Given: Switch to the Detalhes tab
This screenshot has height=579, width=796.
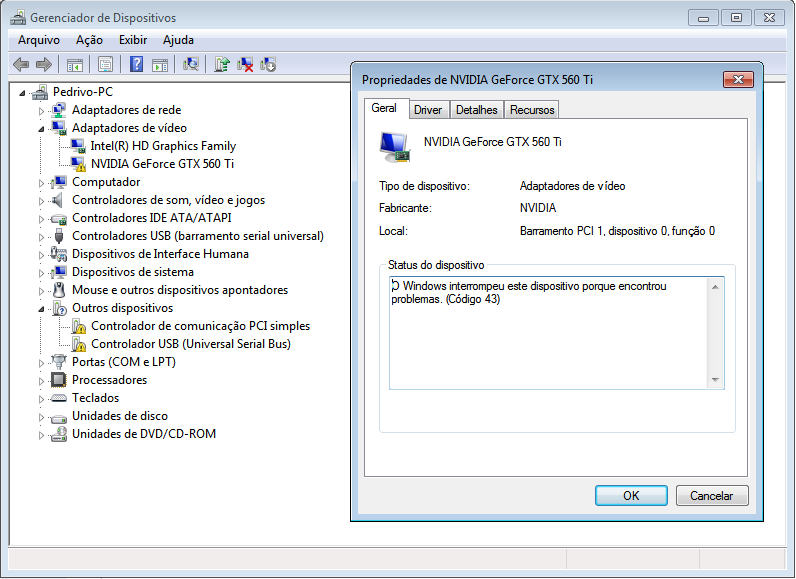Looking at the screenshot, I should [476, 110].
